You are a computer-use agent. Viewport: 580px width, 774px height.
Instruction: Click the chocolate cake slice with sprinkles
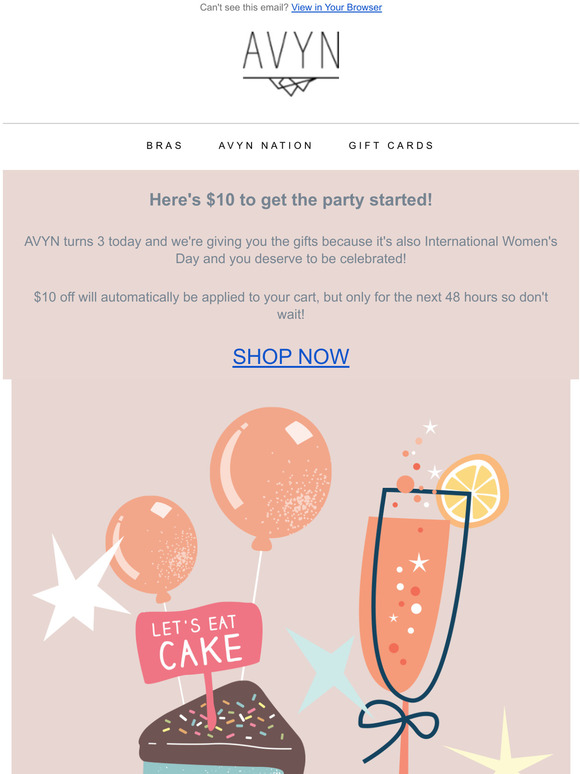click(221, 726)
